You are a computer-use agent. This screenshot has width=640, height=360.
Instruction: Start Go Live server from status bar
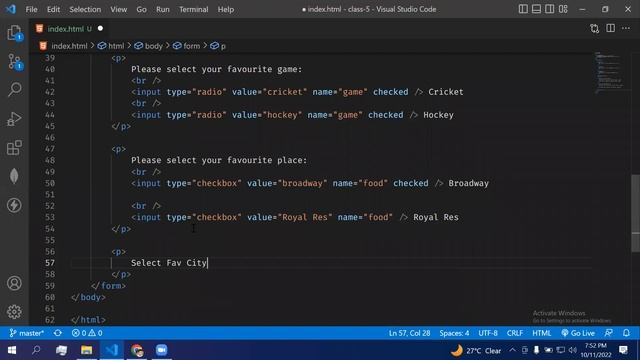pyautogui.click(x=578, y=333)
